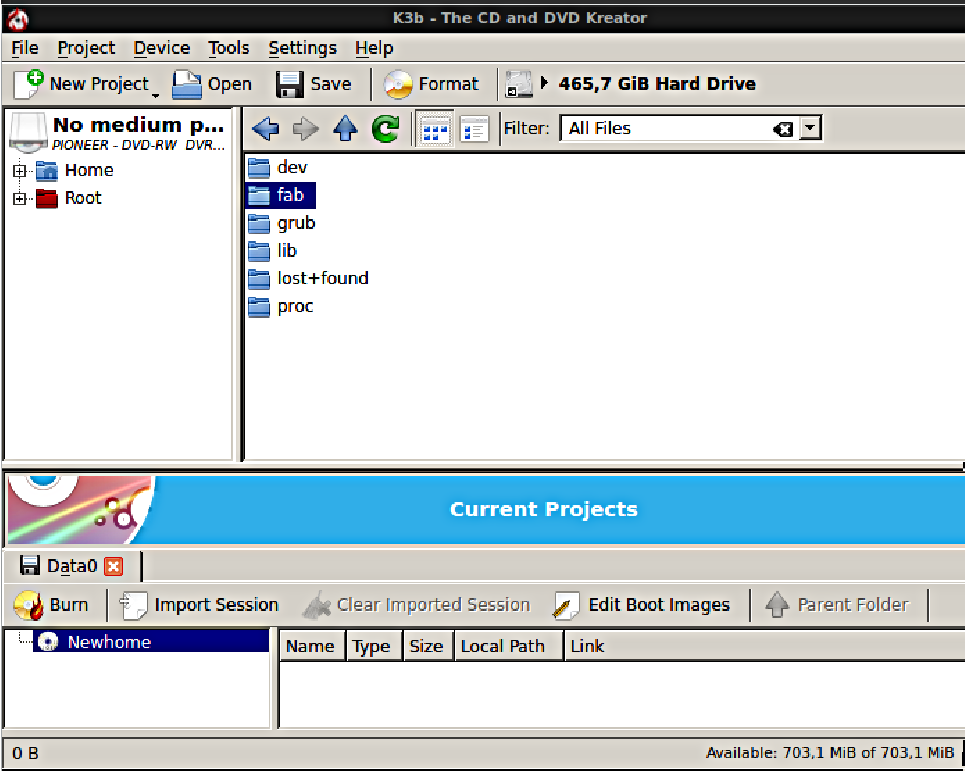Click the Available 703,1 MiB status text
The width and height of the screenshot is (965, 771).
pyautogui.click(x=830, y=753)
